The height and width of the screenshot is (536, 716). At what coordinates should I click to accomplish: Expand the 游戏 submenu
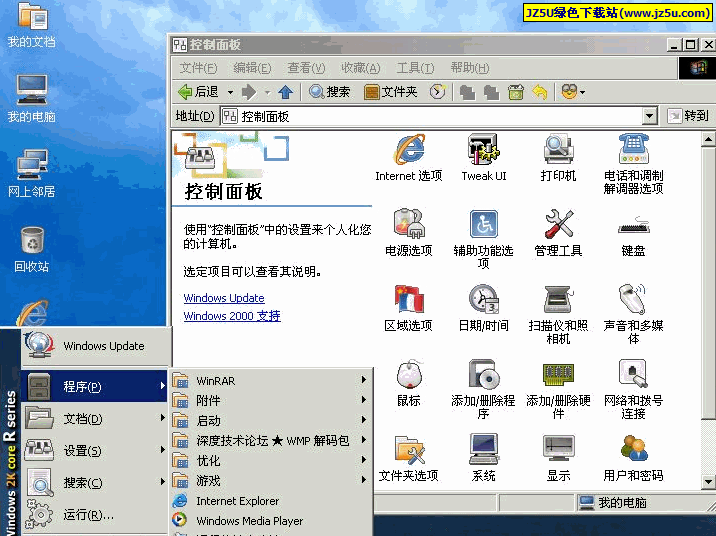[x=271, y=480]
